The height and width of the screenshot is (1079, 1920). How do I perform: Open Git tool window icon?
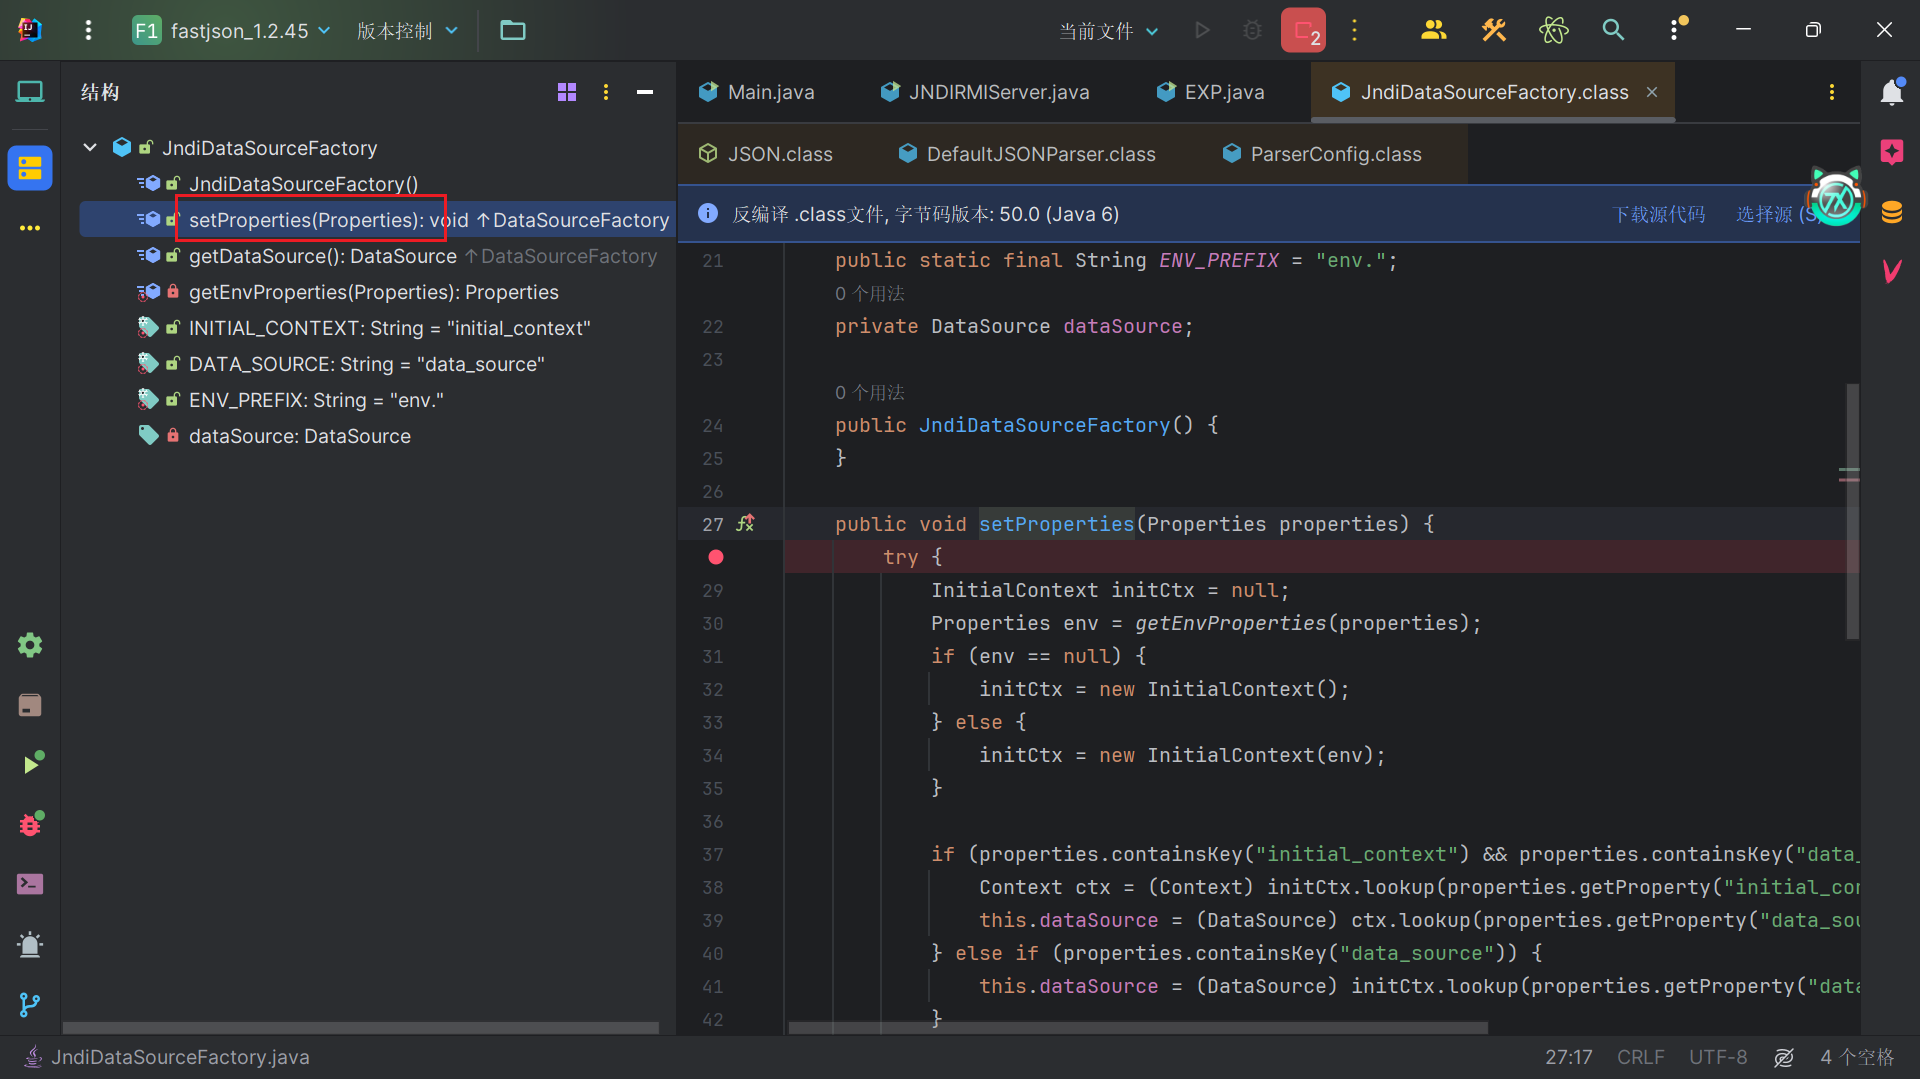coord(30,1004)
